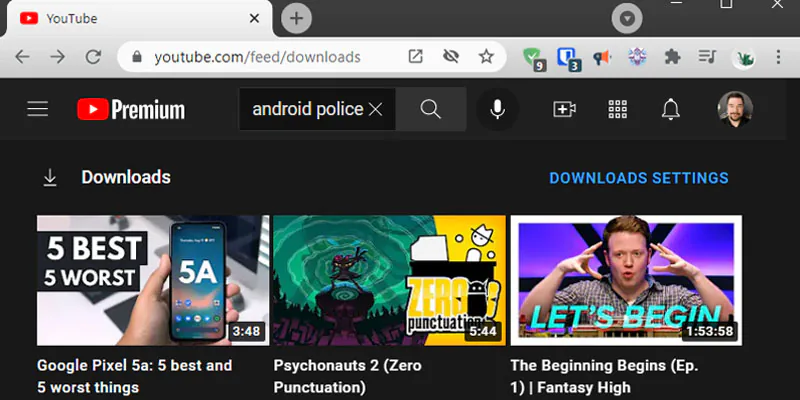Image resolution: width=800 pixels, height=400 pixels.
Task: Open the media controls playlist icon
Action: click(707, 56)
